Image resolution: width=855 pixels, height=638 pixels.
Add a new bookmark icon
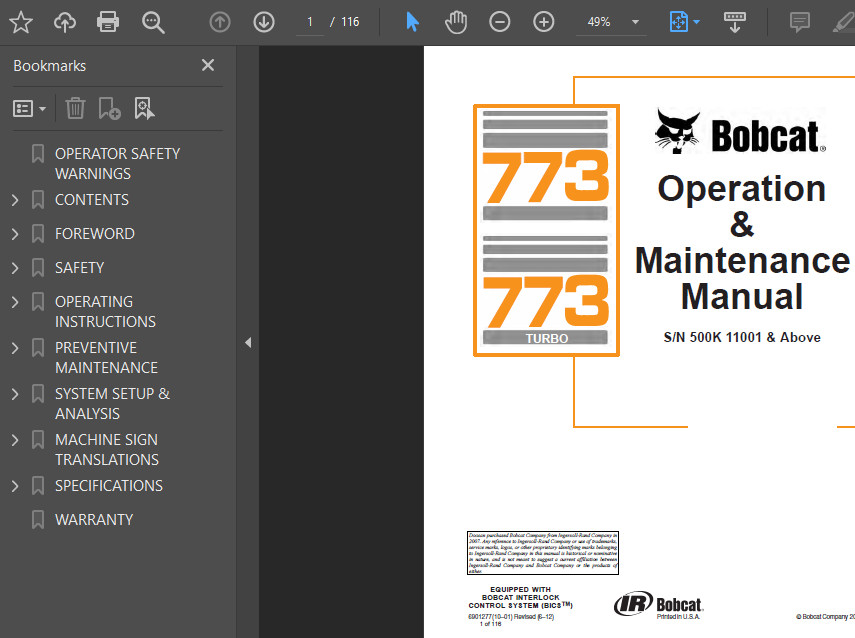(109, 108)
